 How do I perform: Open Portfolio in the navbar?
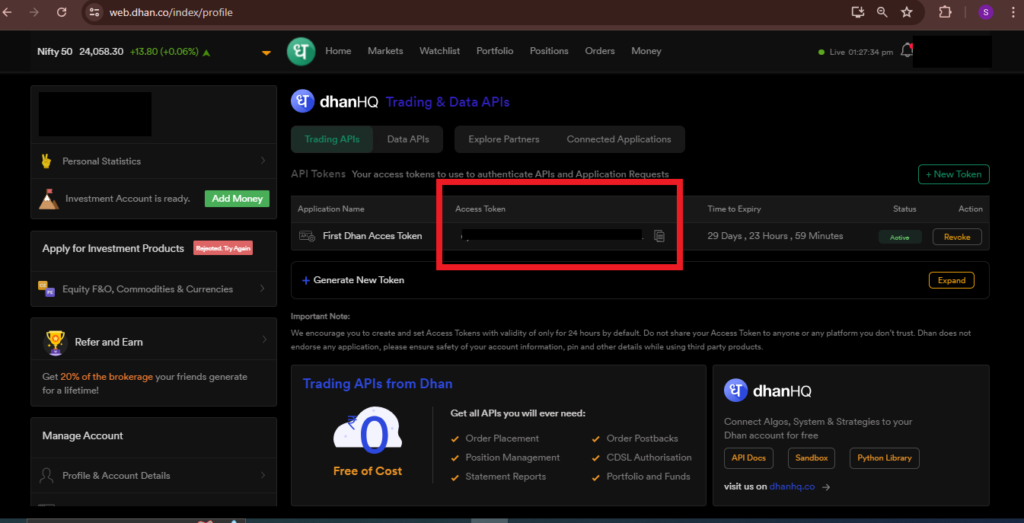point(495,51)
